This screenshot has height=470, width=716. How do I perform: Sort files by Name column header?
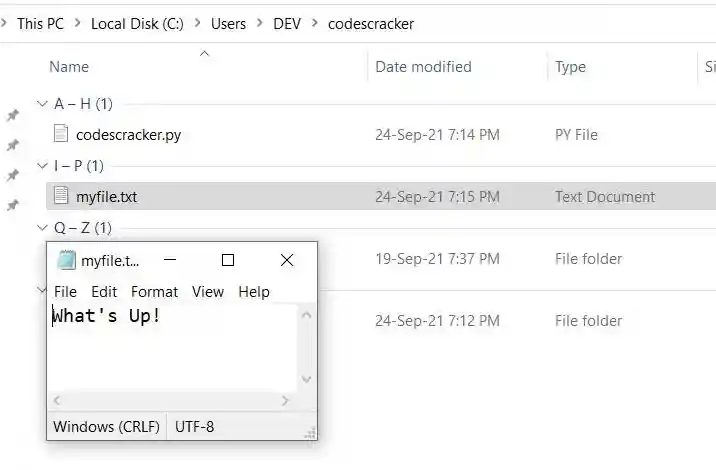tap(69, 67)
